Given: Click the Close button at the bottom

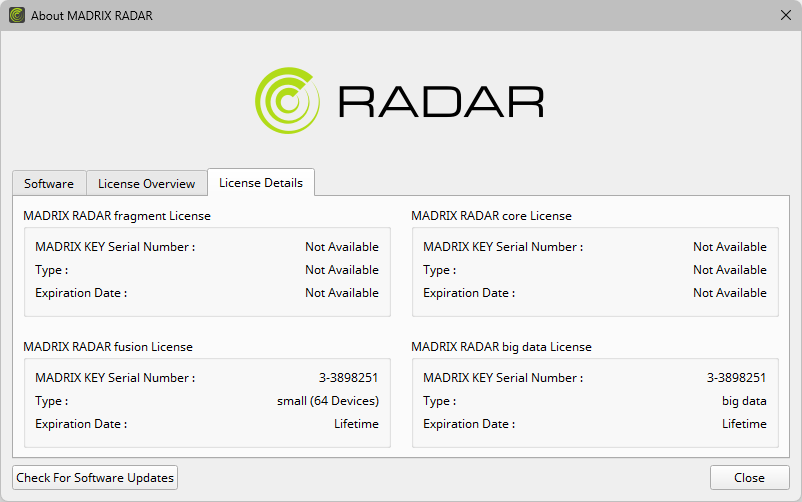Looking at the screenshot, I should click(x=749, y=477).
